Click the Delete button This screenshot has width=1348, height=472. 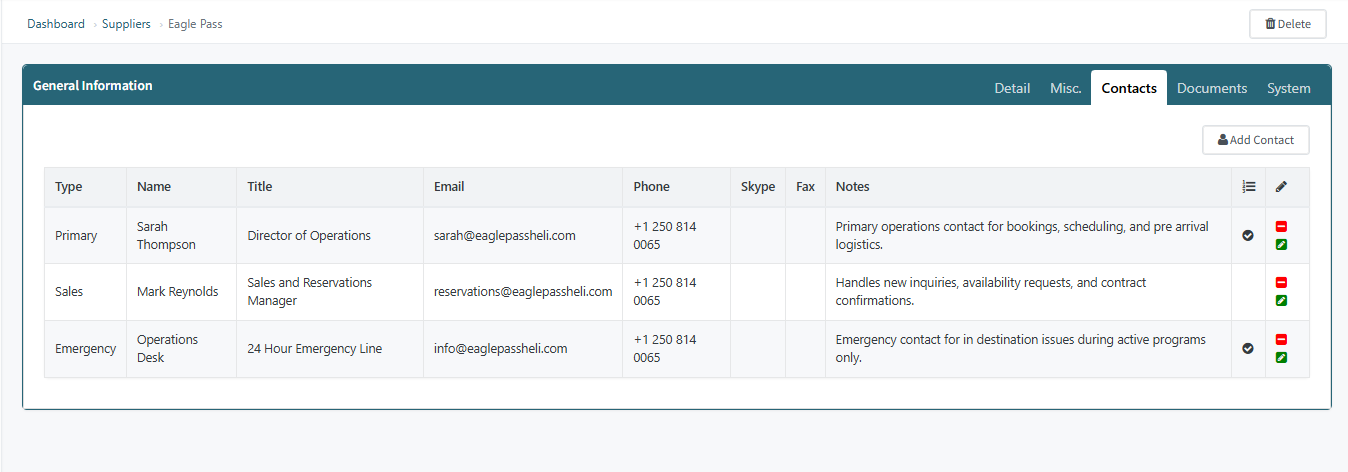click(1288, 24)
